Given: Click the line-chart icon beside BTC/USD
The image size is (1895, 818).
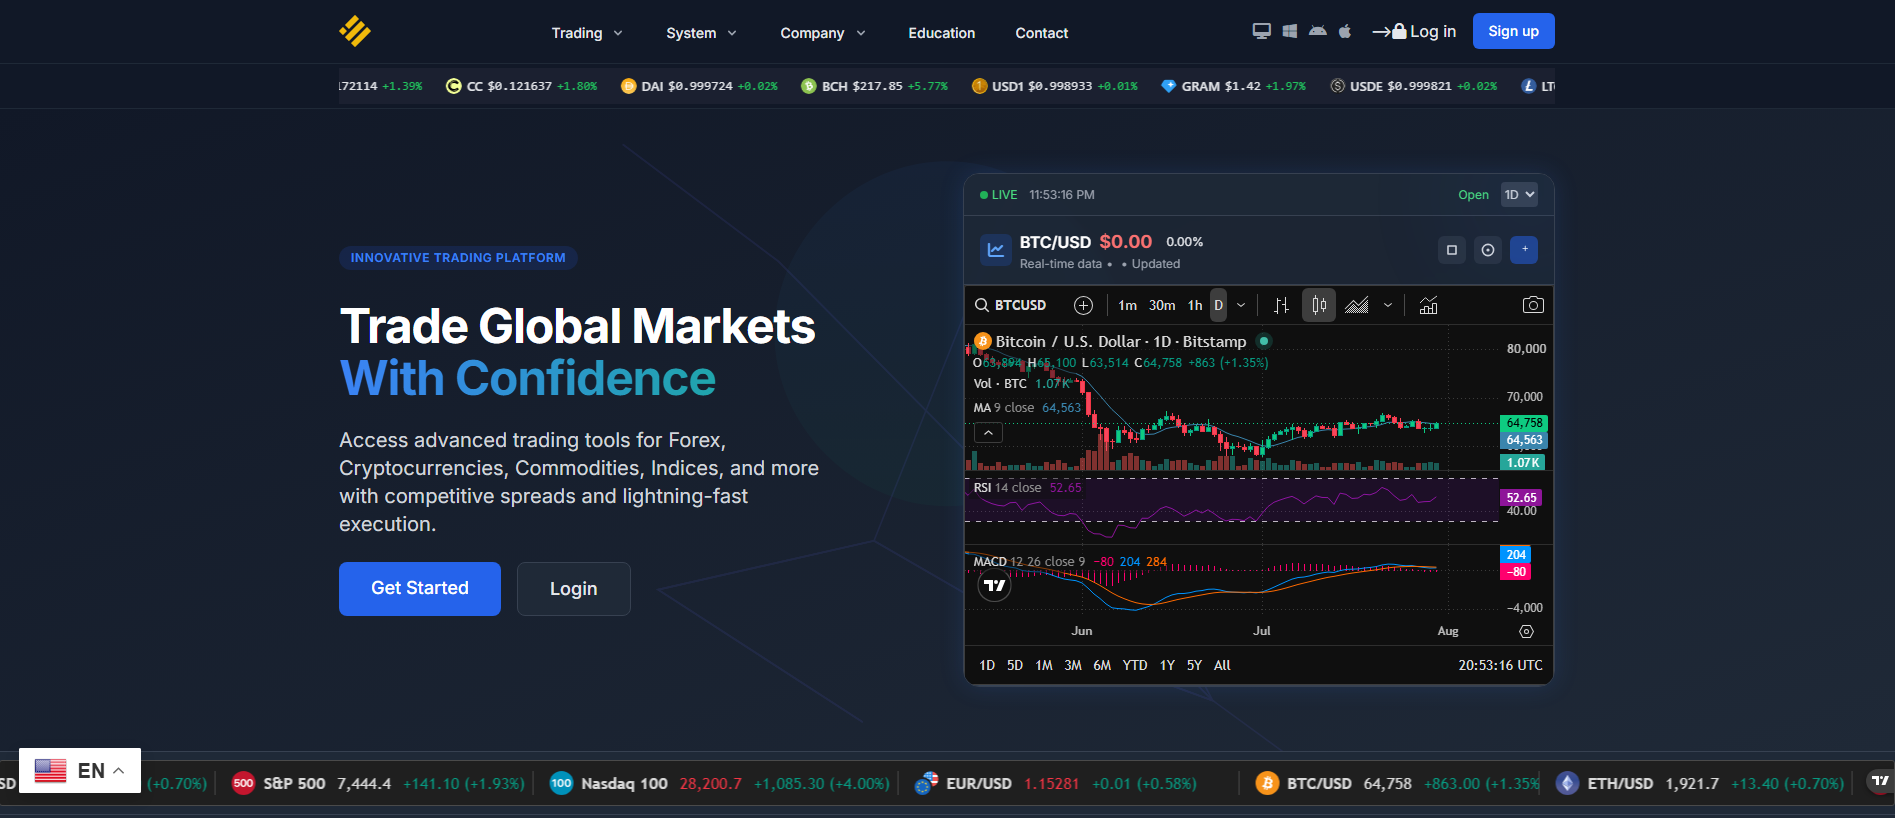Looking at the screenshot, I should [x=996, y=250].
